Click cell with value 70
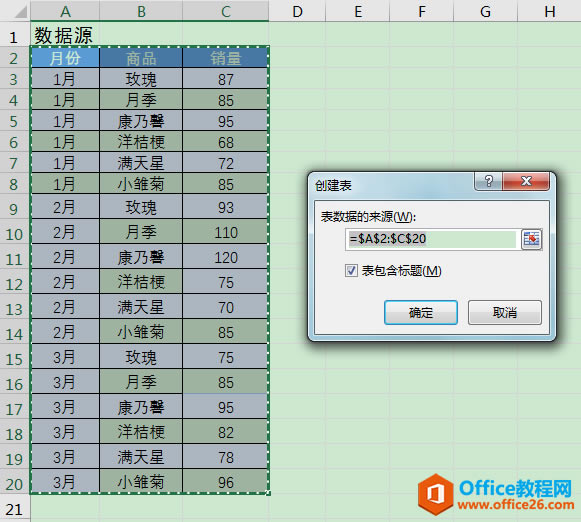581x522 pixels. pyautogui.click(x=226, y=307)
